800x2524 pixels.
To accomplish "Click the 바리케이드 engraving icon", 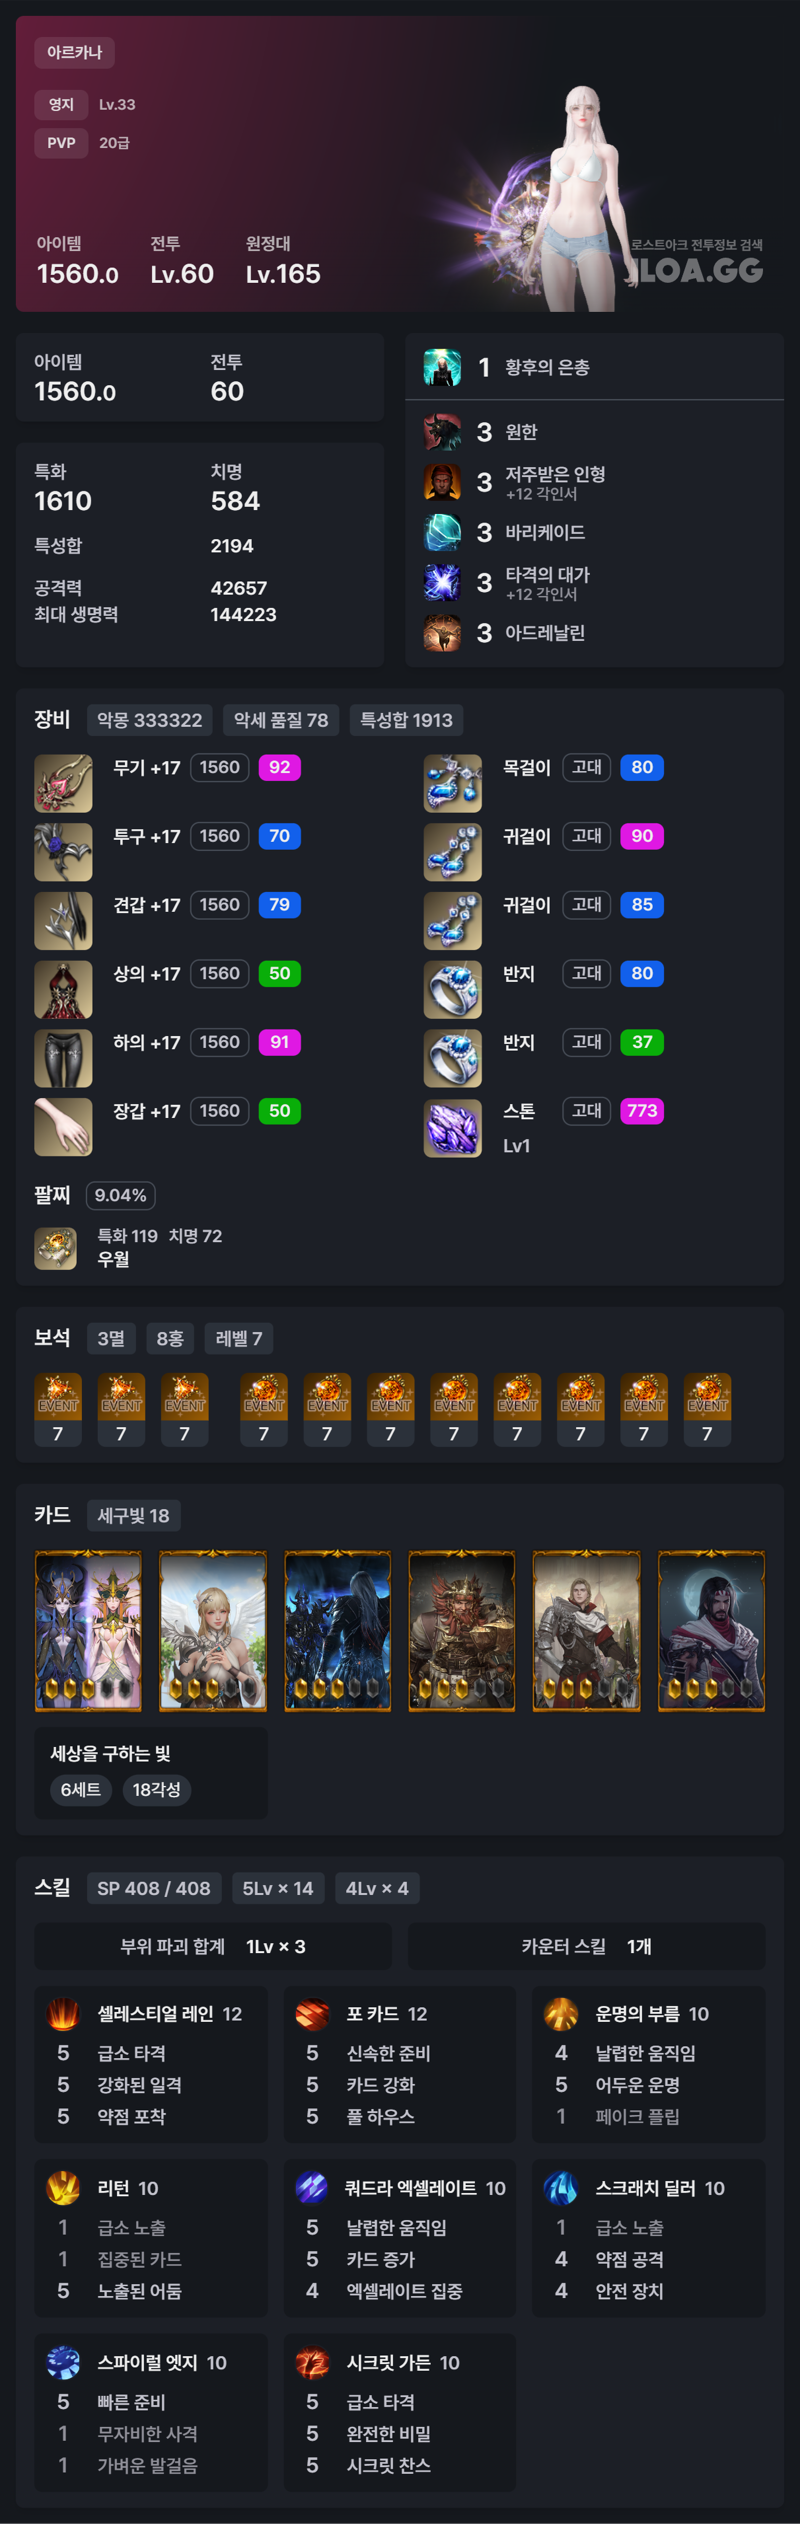I will 442,532.
